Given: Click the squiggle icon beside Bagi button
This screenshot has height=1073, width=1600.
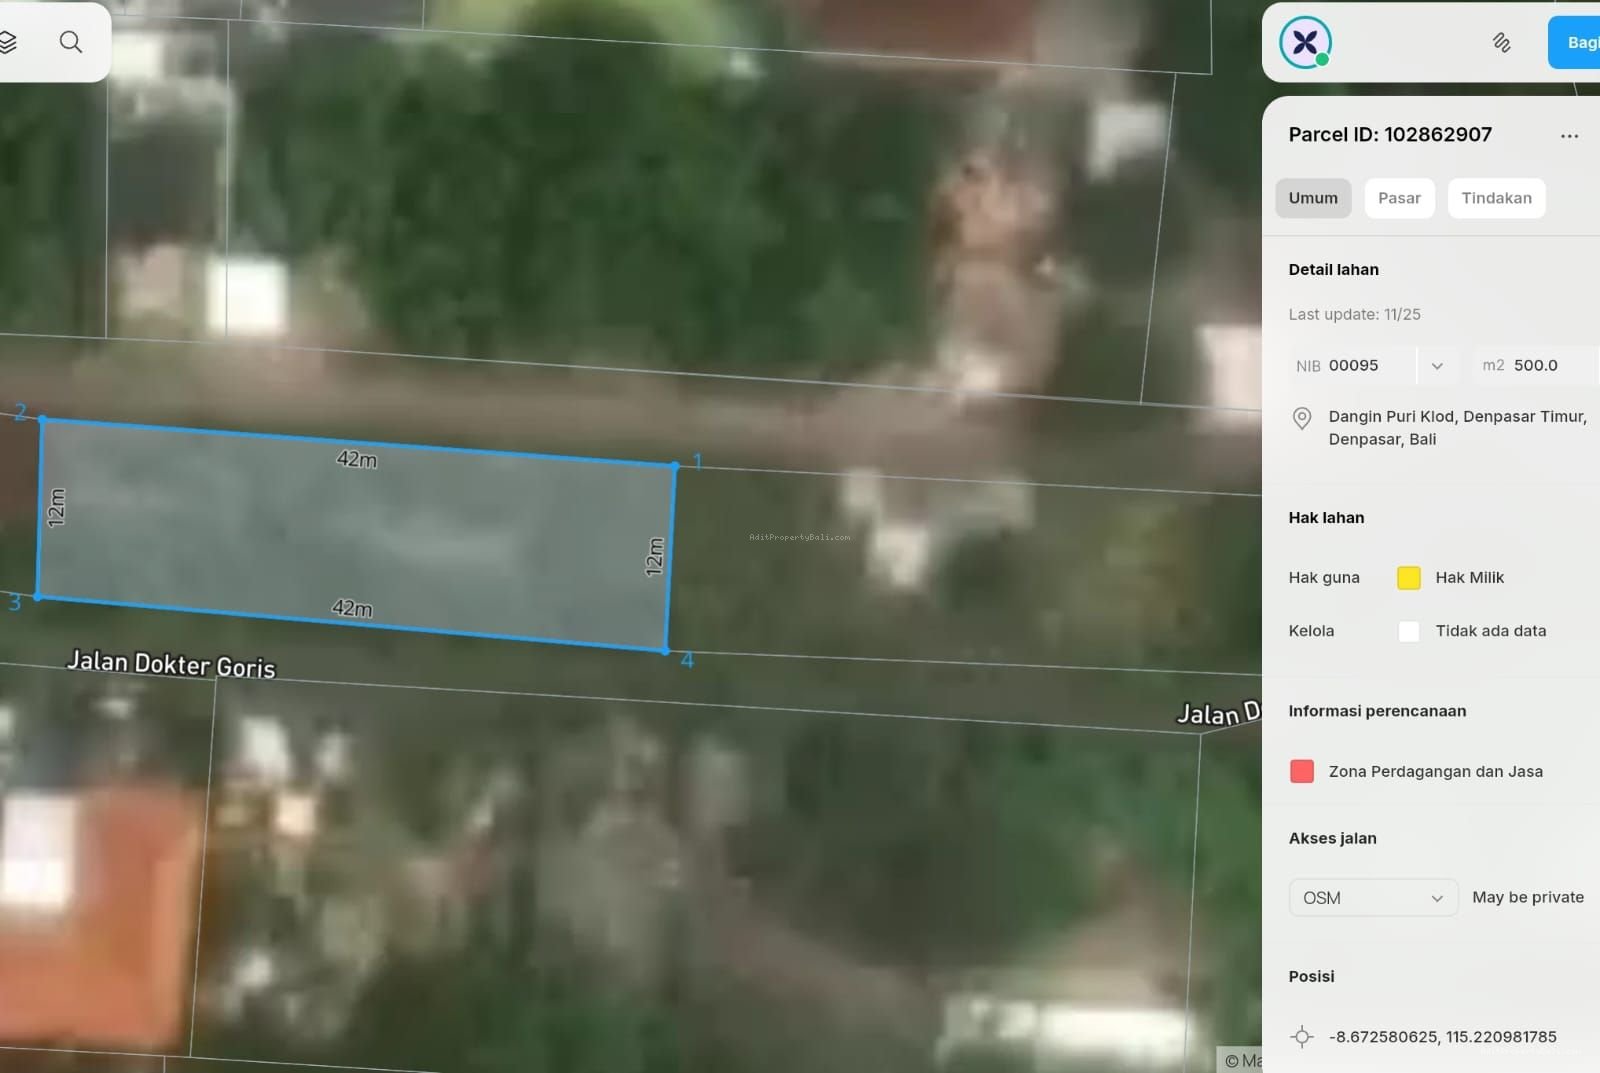Looking at the screenshot, I should pos(1501,42).
